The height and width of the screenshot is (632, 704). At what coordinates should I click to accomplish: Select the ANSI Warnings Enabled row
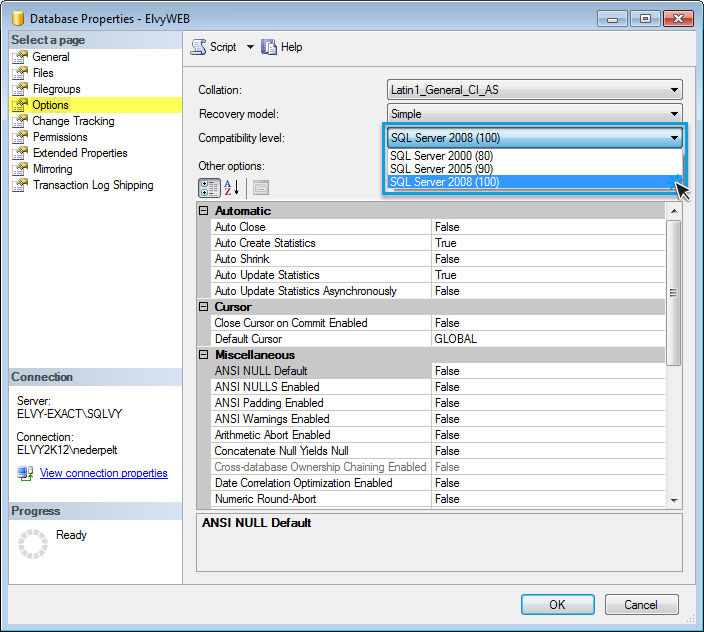coord(438,419)
